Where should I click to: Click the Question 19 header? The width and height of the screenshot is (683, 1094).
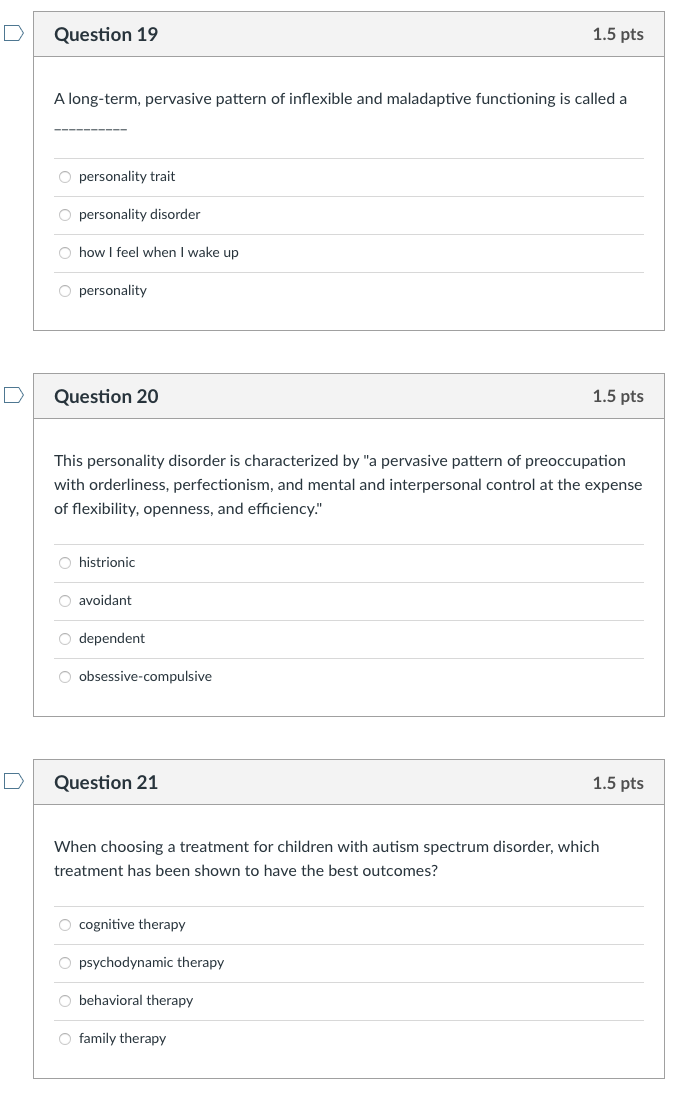click(106, 34)
